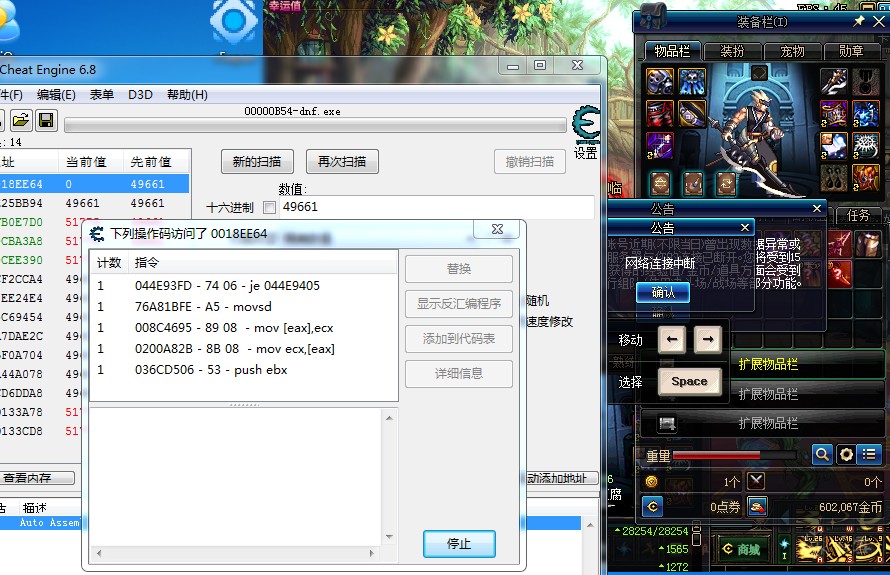Click the open file folder icon

(20, 120)
